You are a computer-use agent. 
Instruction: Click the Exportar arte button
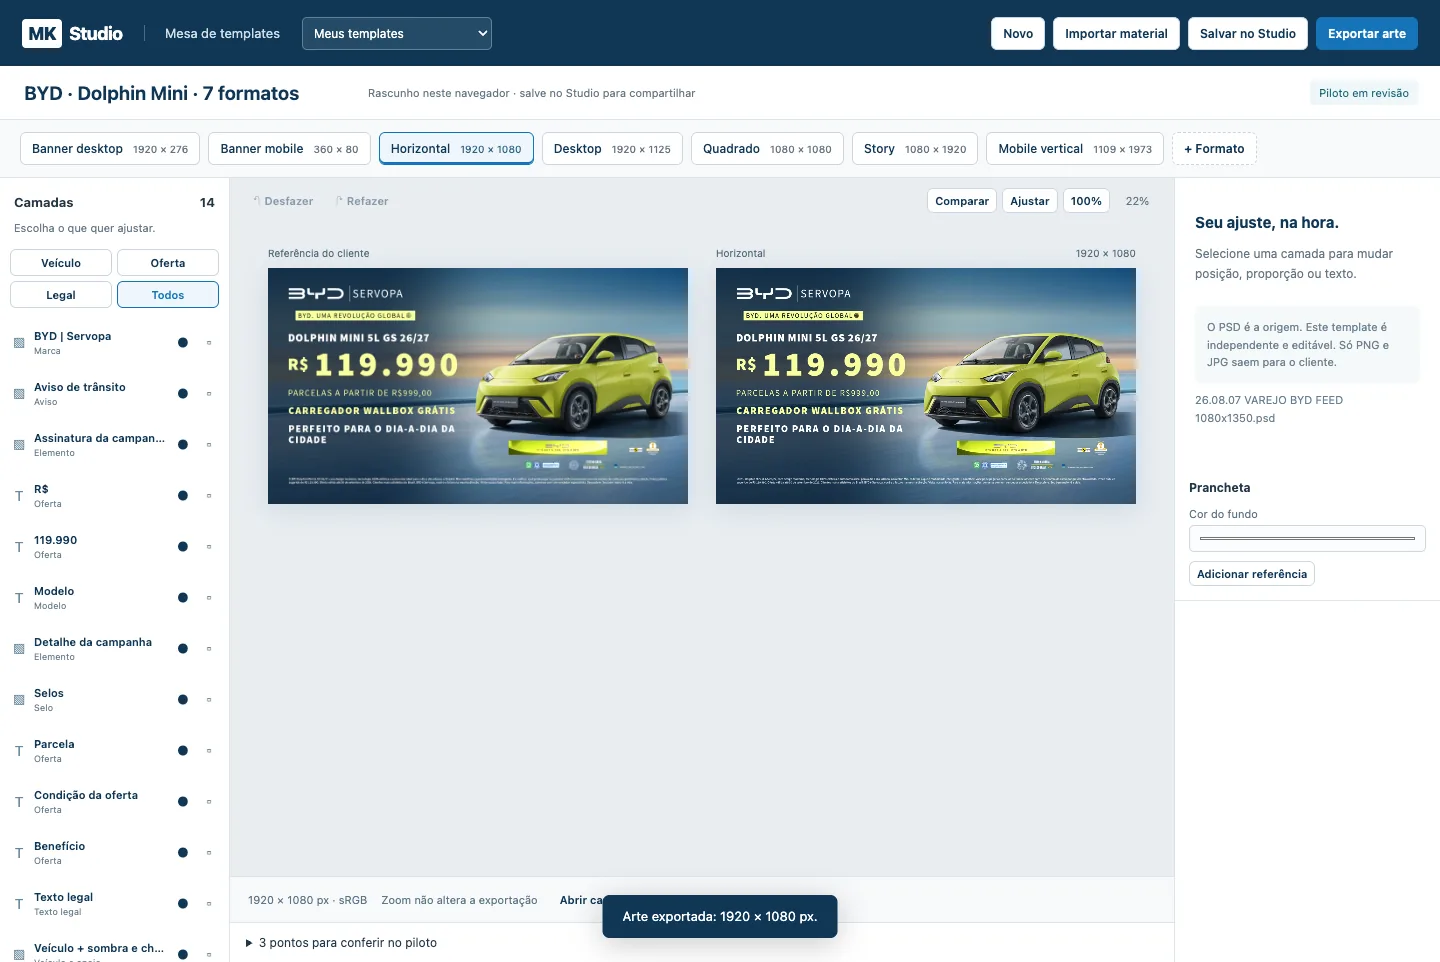click(x=1367, y=33)
